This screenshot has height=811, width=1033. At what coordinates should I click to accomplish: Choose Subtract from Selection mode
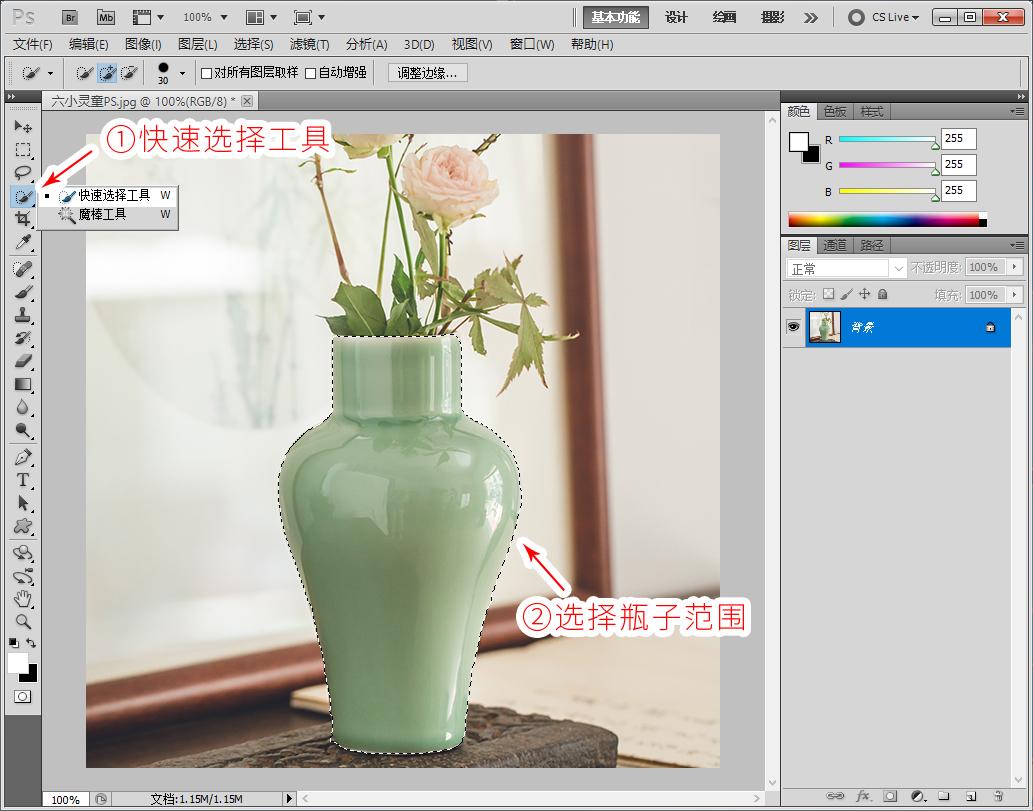tap(129, 73)
